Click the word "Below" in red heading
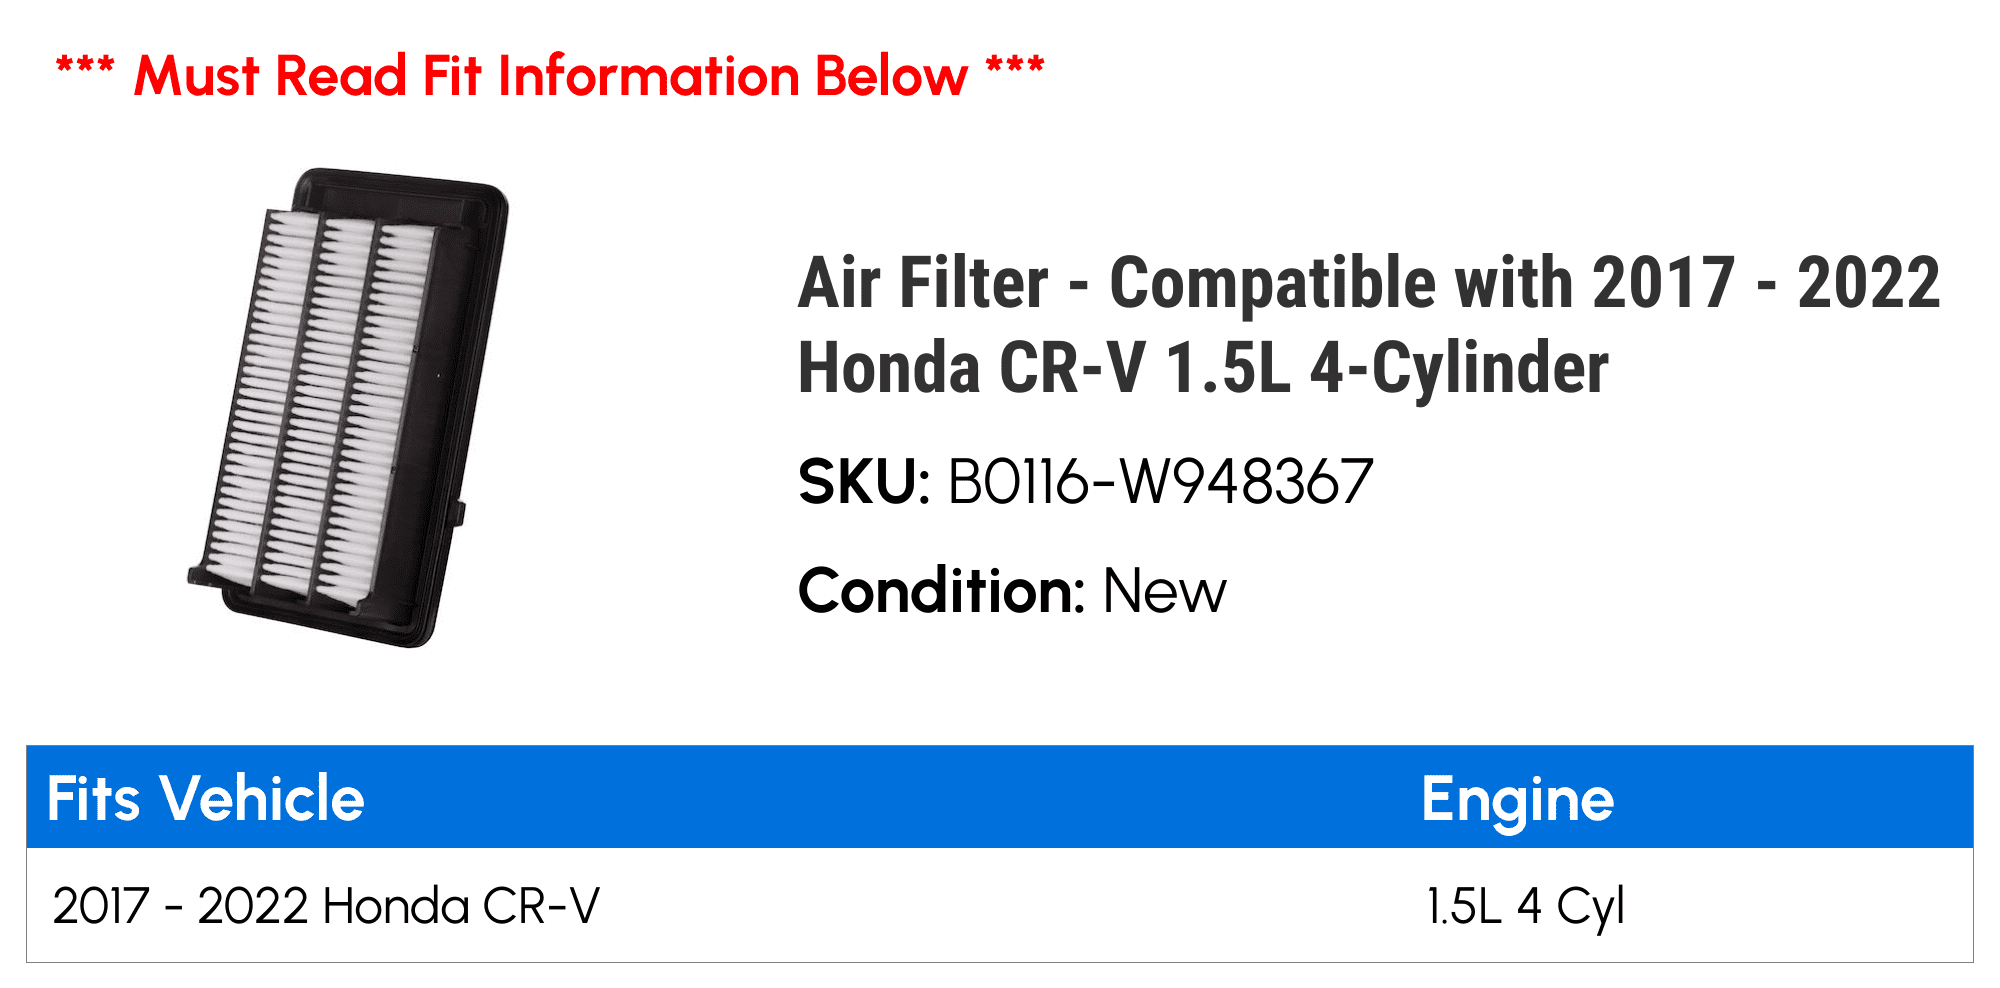Image resolution: width=2000 pixels, height=988 pixels. coord(891,76)
